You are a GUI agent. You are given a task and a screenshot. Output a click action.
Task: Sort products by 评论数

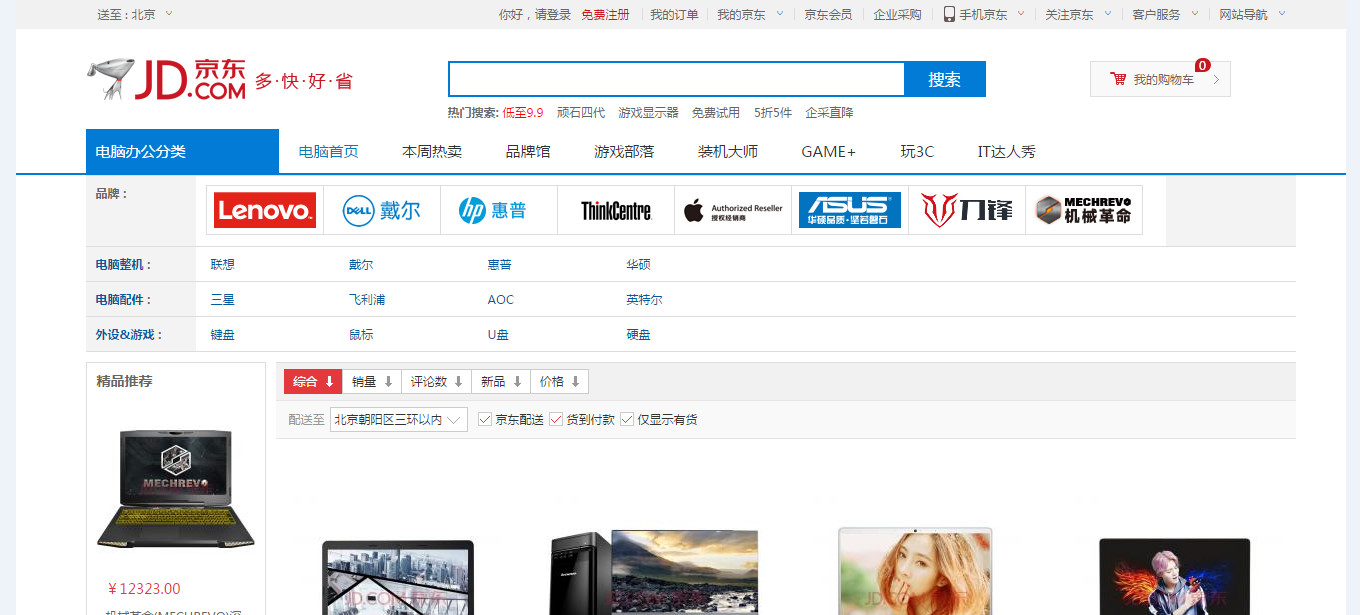(436, 381)
